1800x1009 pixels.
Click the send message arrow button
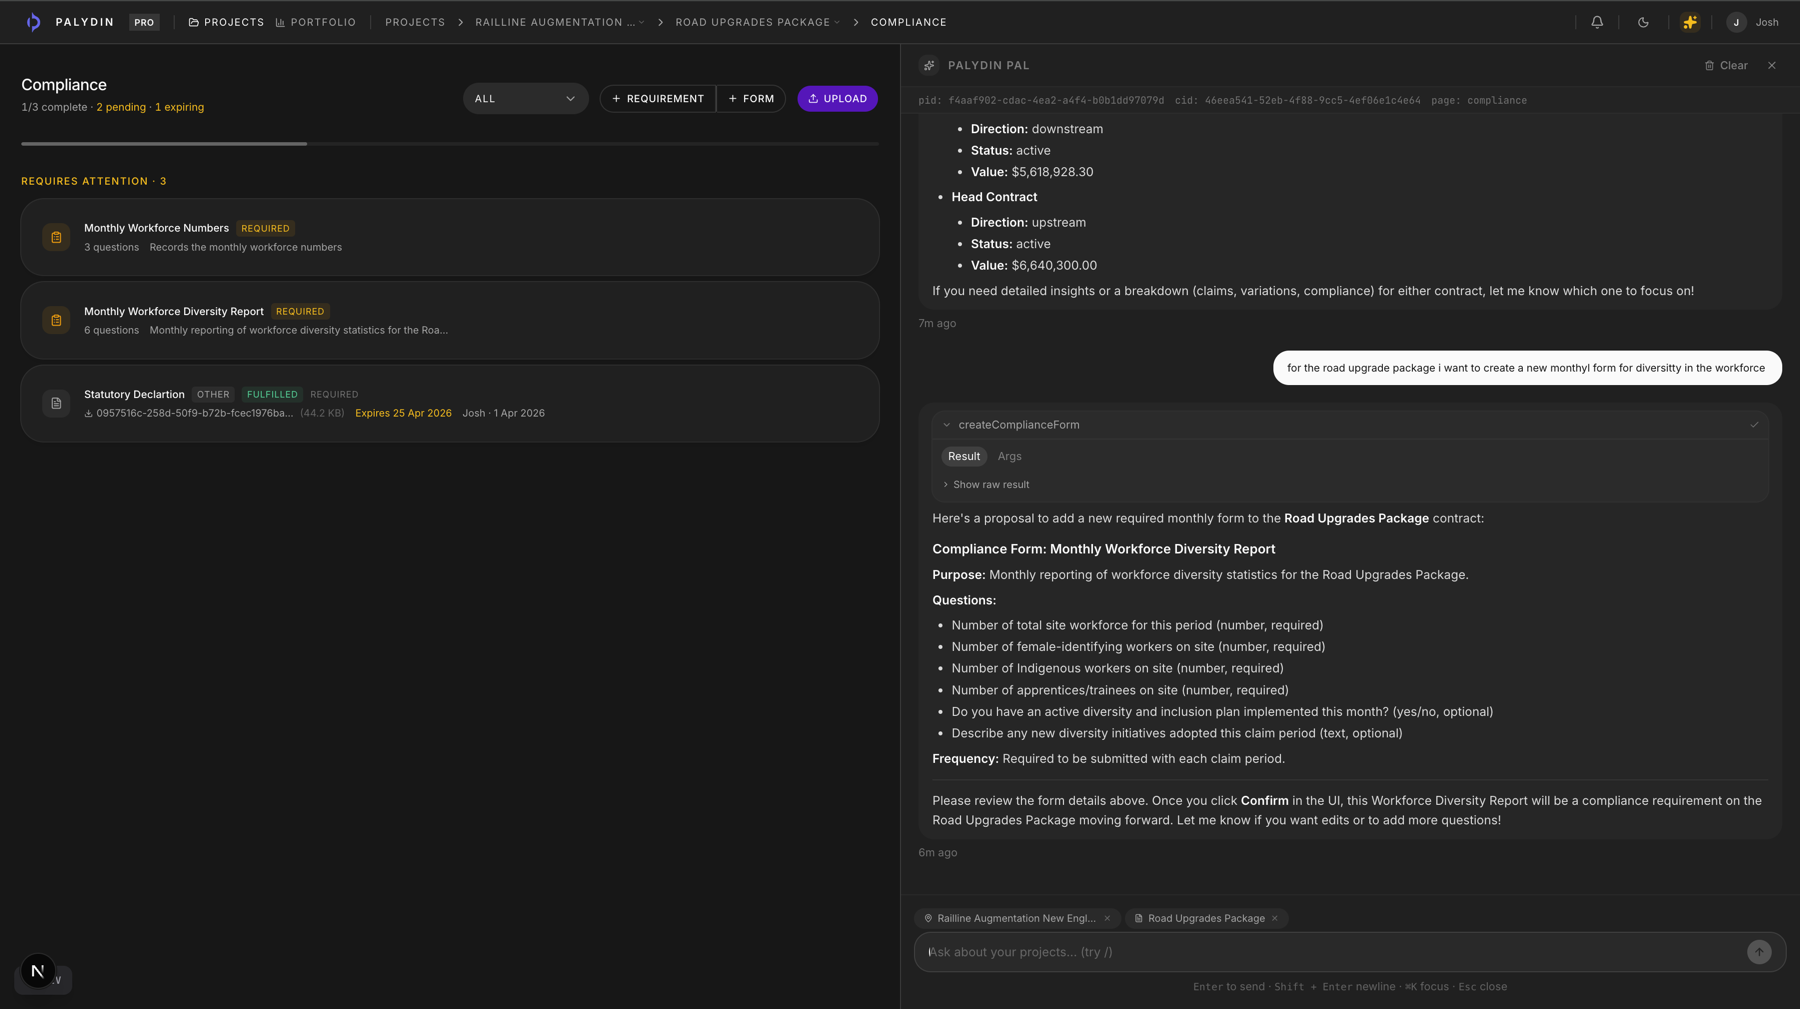(x=1758, y=952)
